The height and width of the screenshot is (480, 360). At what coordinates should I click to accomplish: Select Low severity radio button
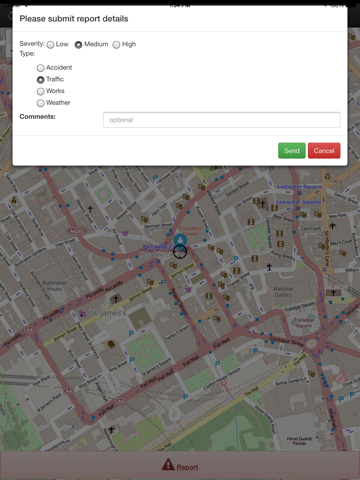(x=50, y=45)
